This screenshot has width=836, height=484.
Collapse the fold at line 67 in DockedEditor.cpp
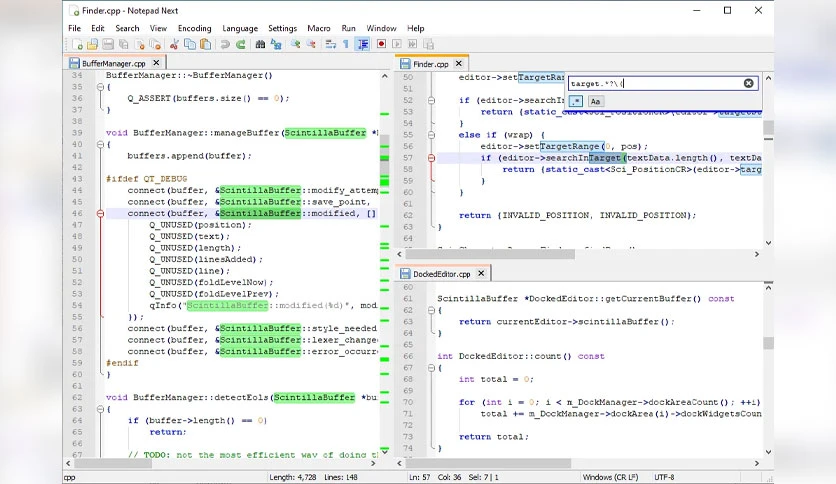click(431, 368)
